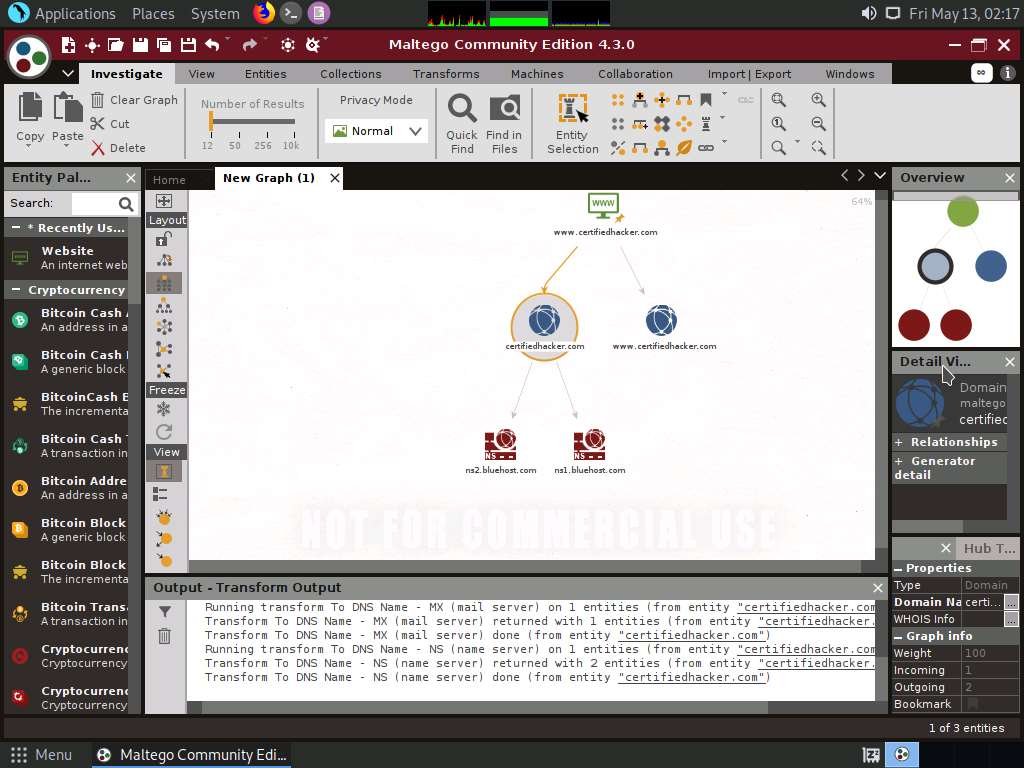The image size is (1024, 768).
Task: Collapse the Properties section
Action: pyautogui.click(x=899, y=568)
